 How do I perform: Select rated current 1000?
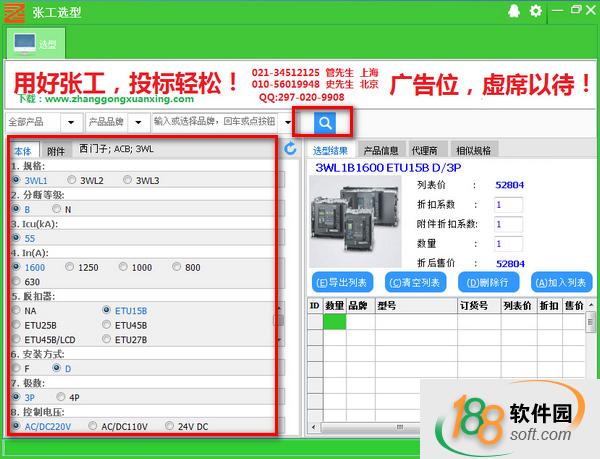click(x=123, y=267)
